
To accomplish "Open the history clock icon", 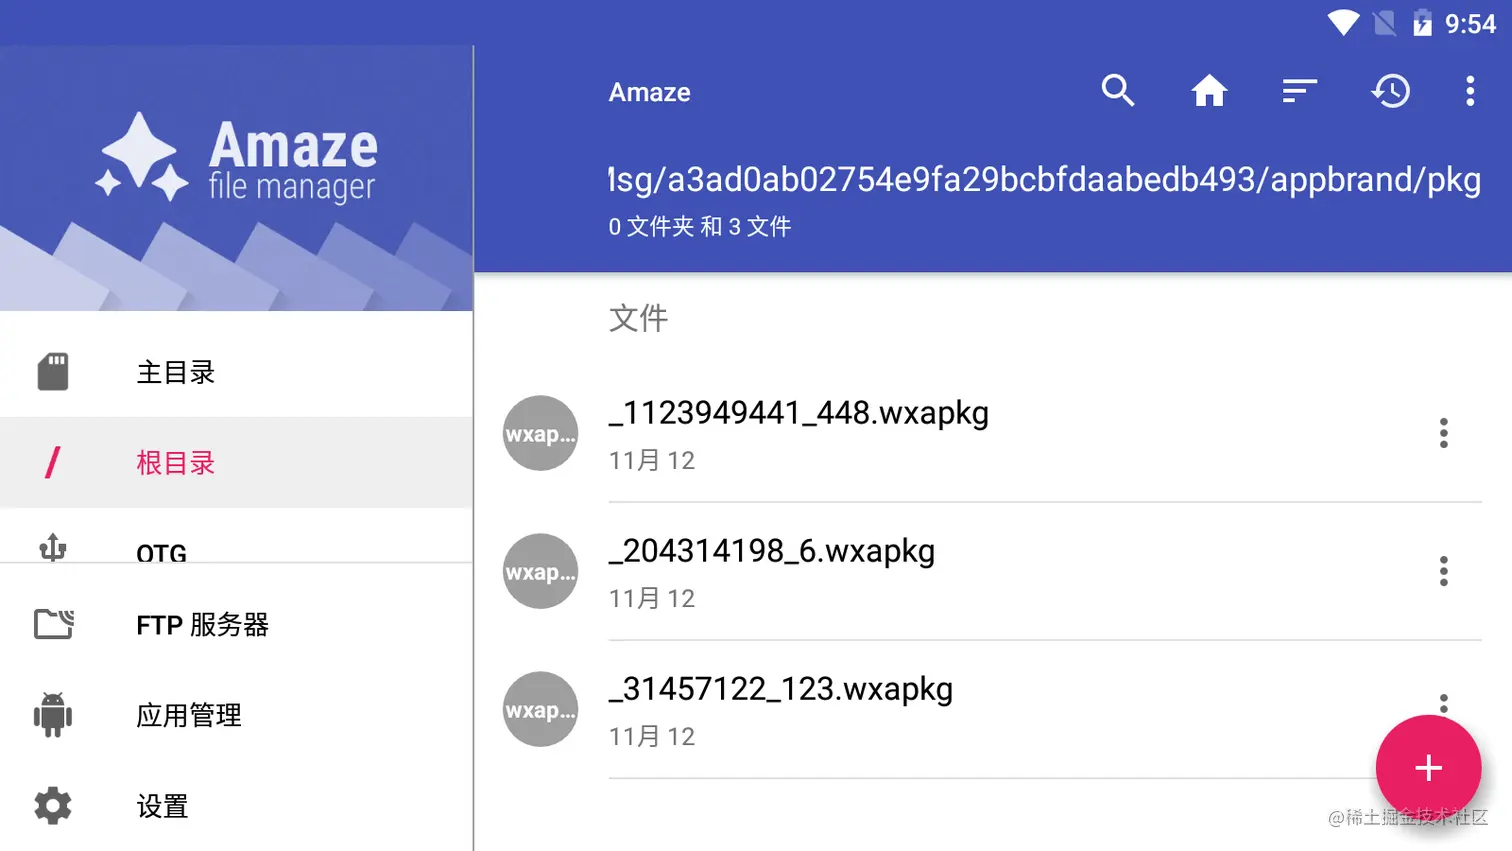I will coord(1391,91).
